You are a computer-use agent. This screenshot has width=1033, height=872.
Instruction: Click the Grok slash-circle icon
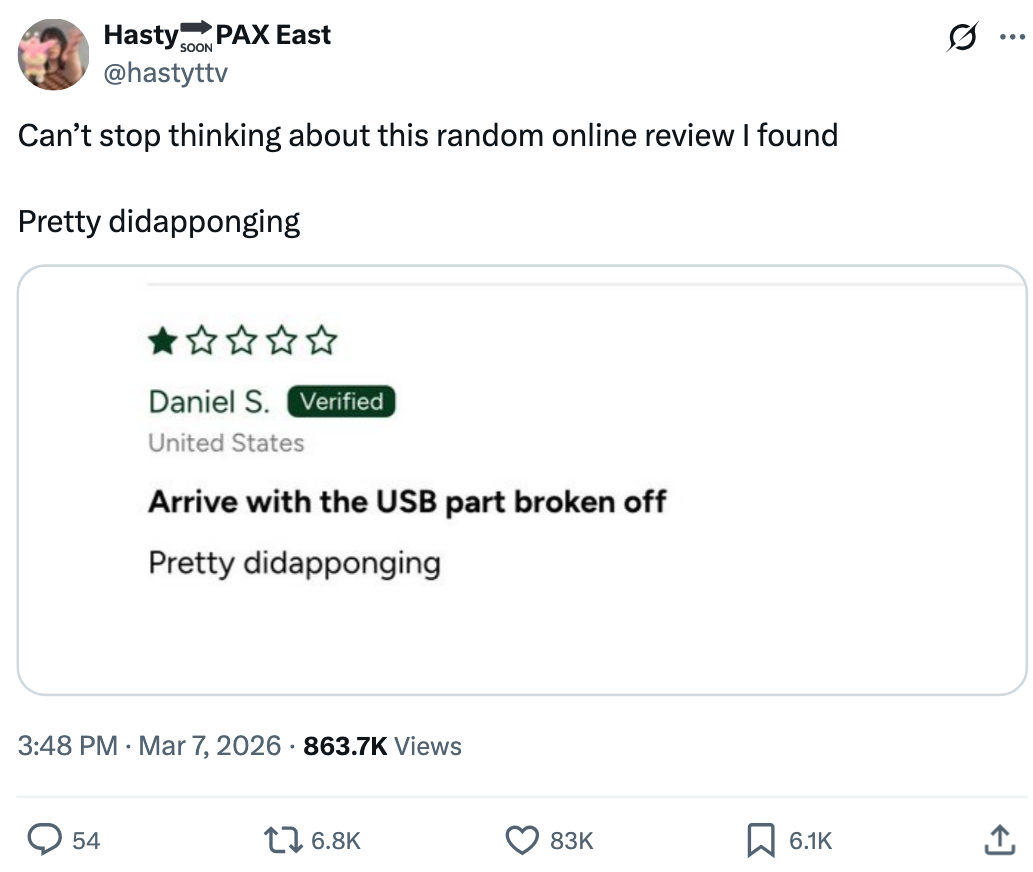[x=962, y=37]
